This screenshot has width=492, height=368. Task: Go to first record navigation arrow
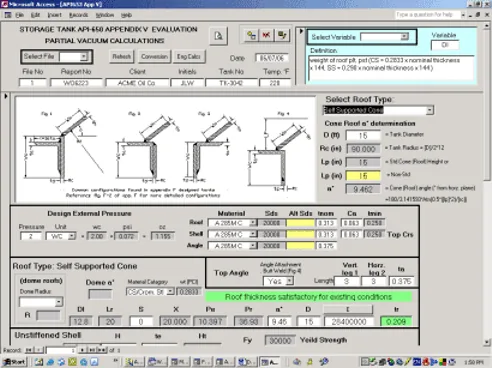pyautogui.click(x=29, y=350)
